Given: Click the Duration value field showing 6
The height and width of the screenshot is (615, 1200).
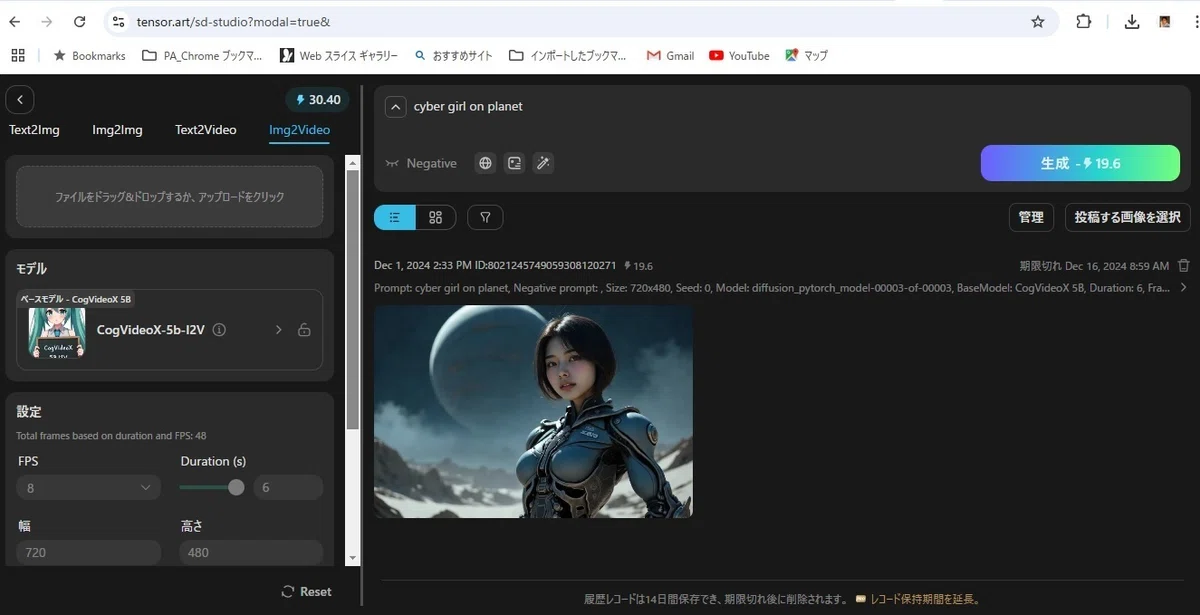Looking at the screenshot, I should (288, 487).
